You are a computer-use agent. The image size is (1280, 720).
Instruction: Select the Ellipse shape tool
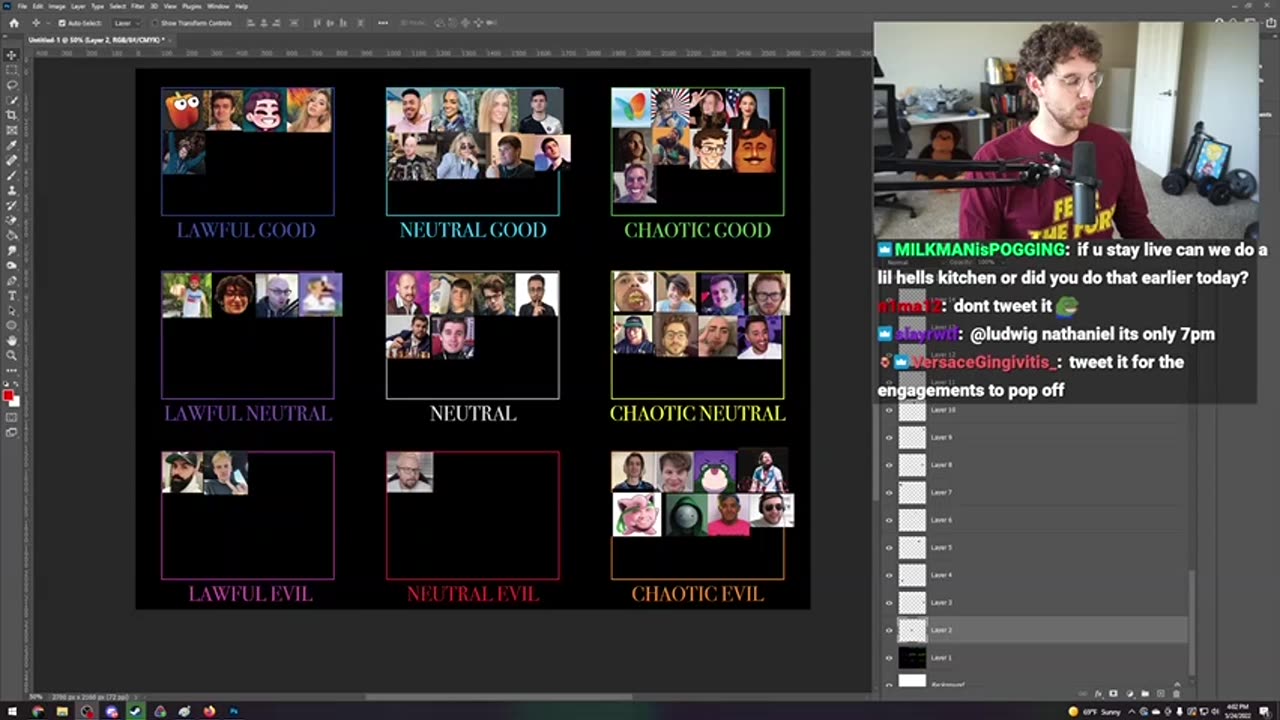(x=11, y=325)
